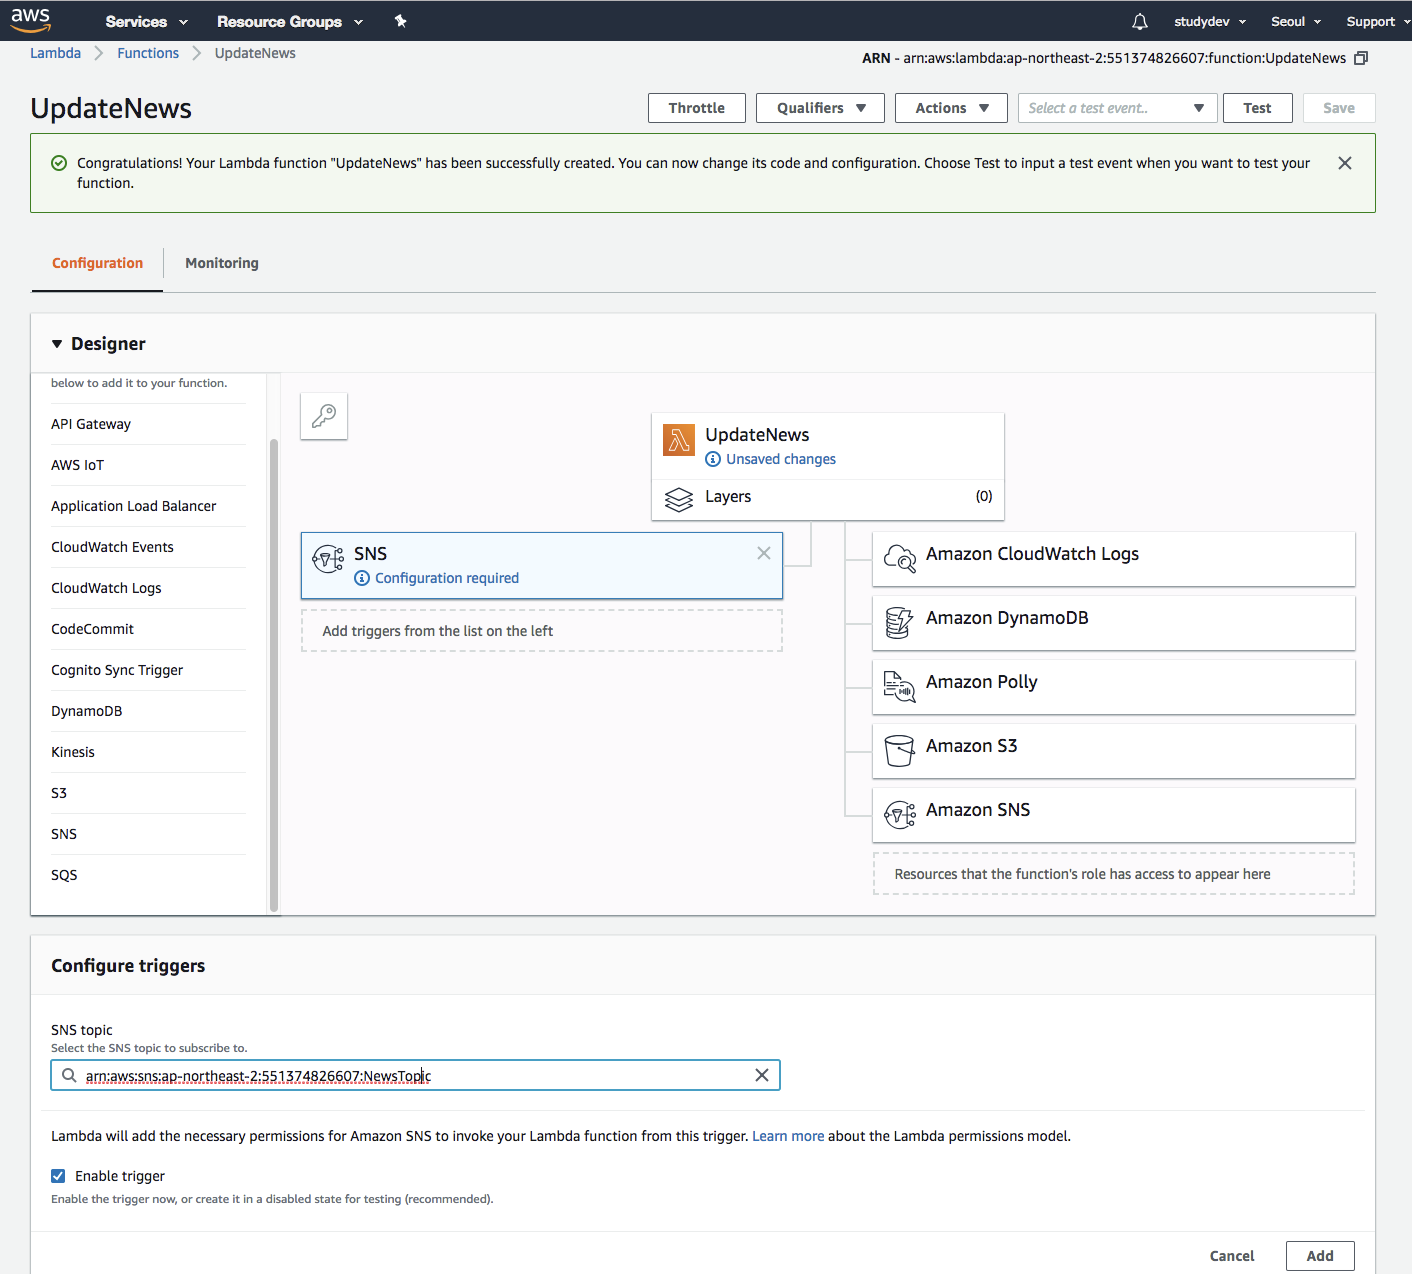Clear the SNS topic field with X
The width and height of the screenshot is (1412, 1274).
762,1075
